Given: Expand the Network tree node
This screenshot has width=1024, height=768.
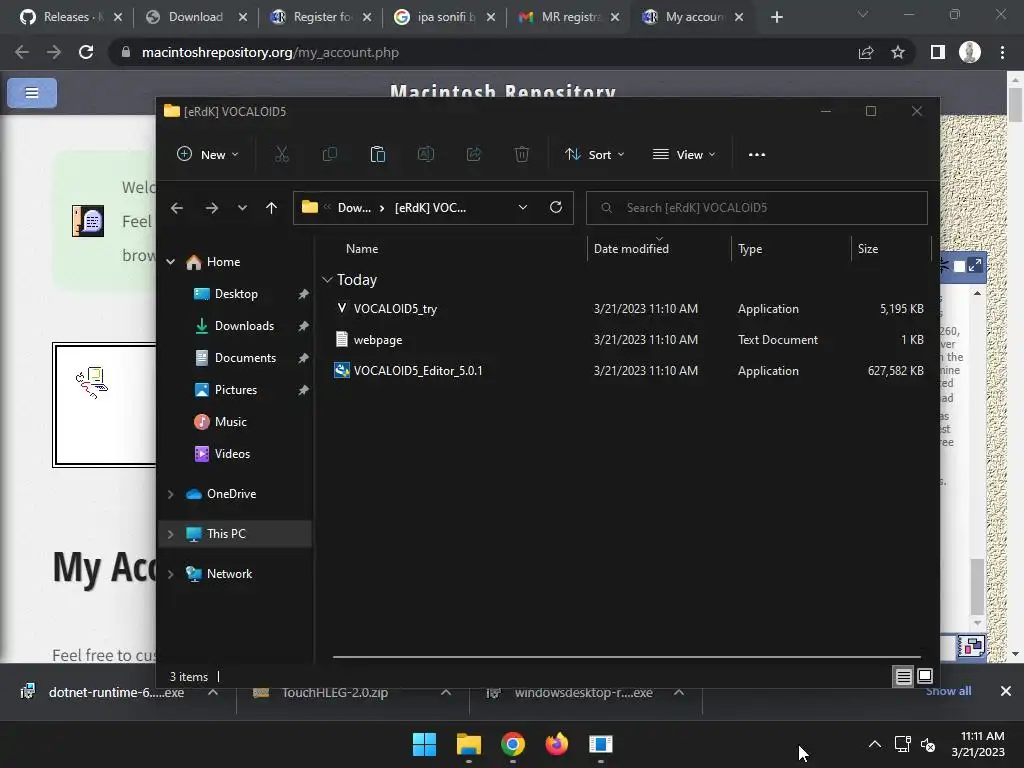Looking at the screenshot, I should coord(170,574).
